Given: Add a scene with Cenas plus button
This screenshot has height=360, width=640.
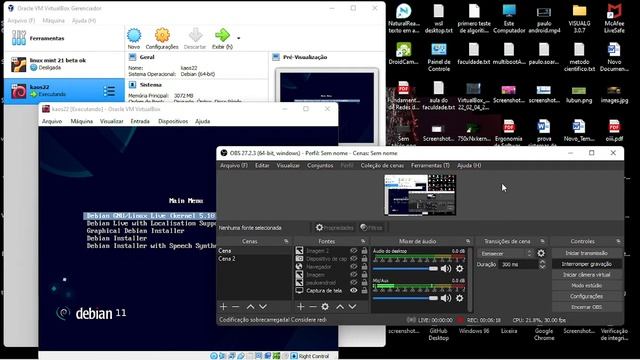Looking at the screenshot, I should click(x=223, y=307).
